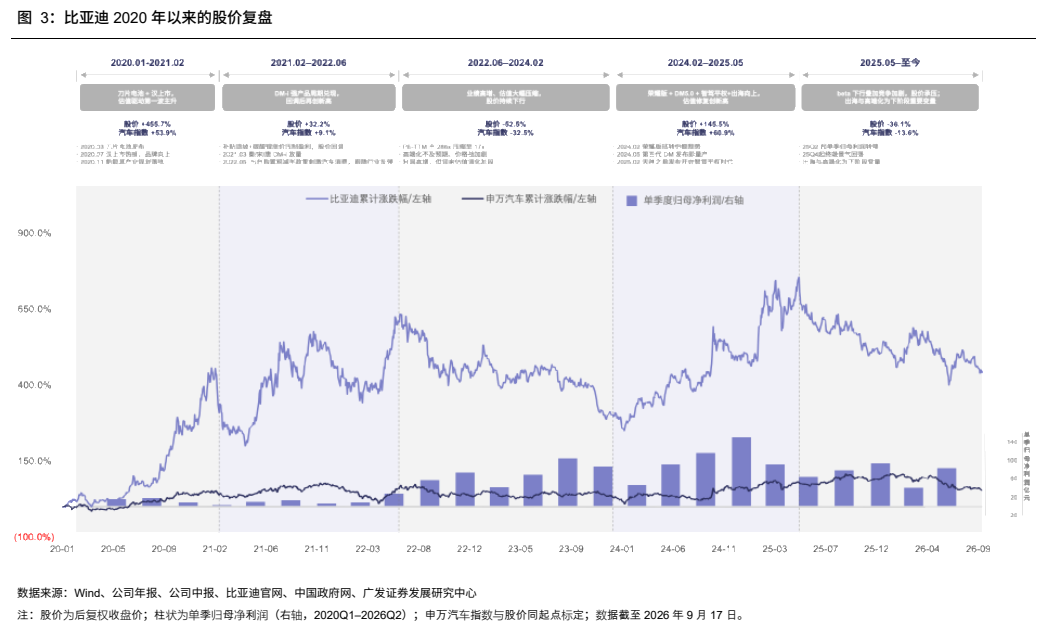Click the 26-09 date label

[978, 548]
